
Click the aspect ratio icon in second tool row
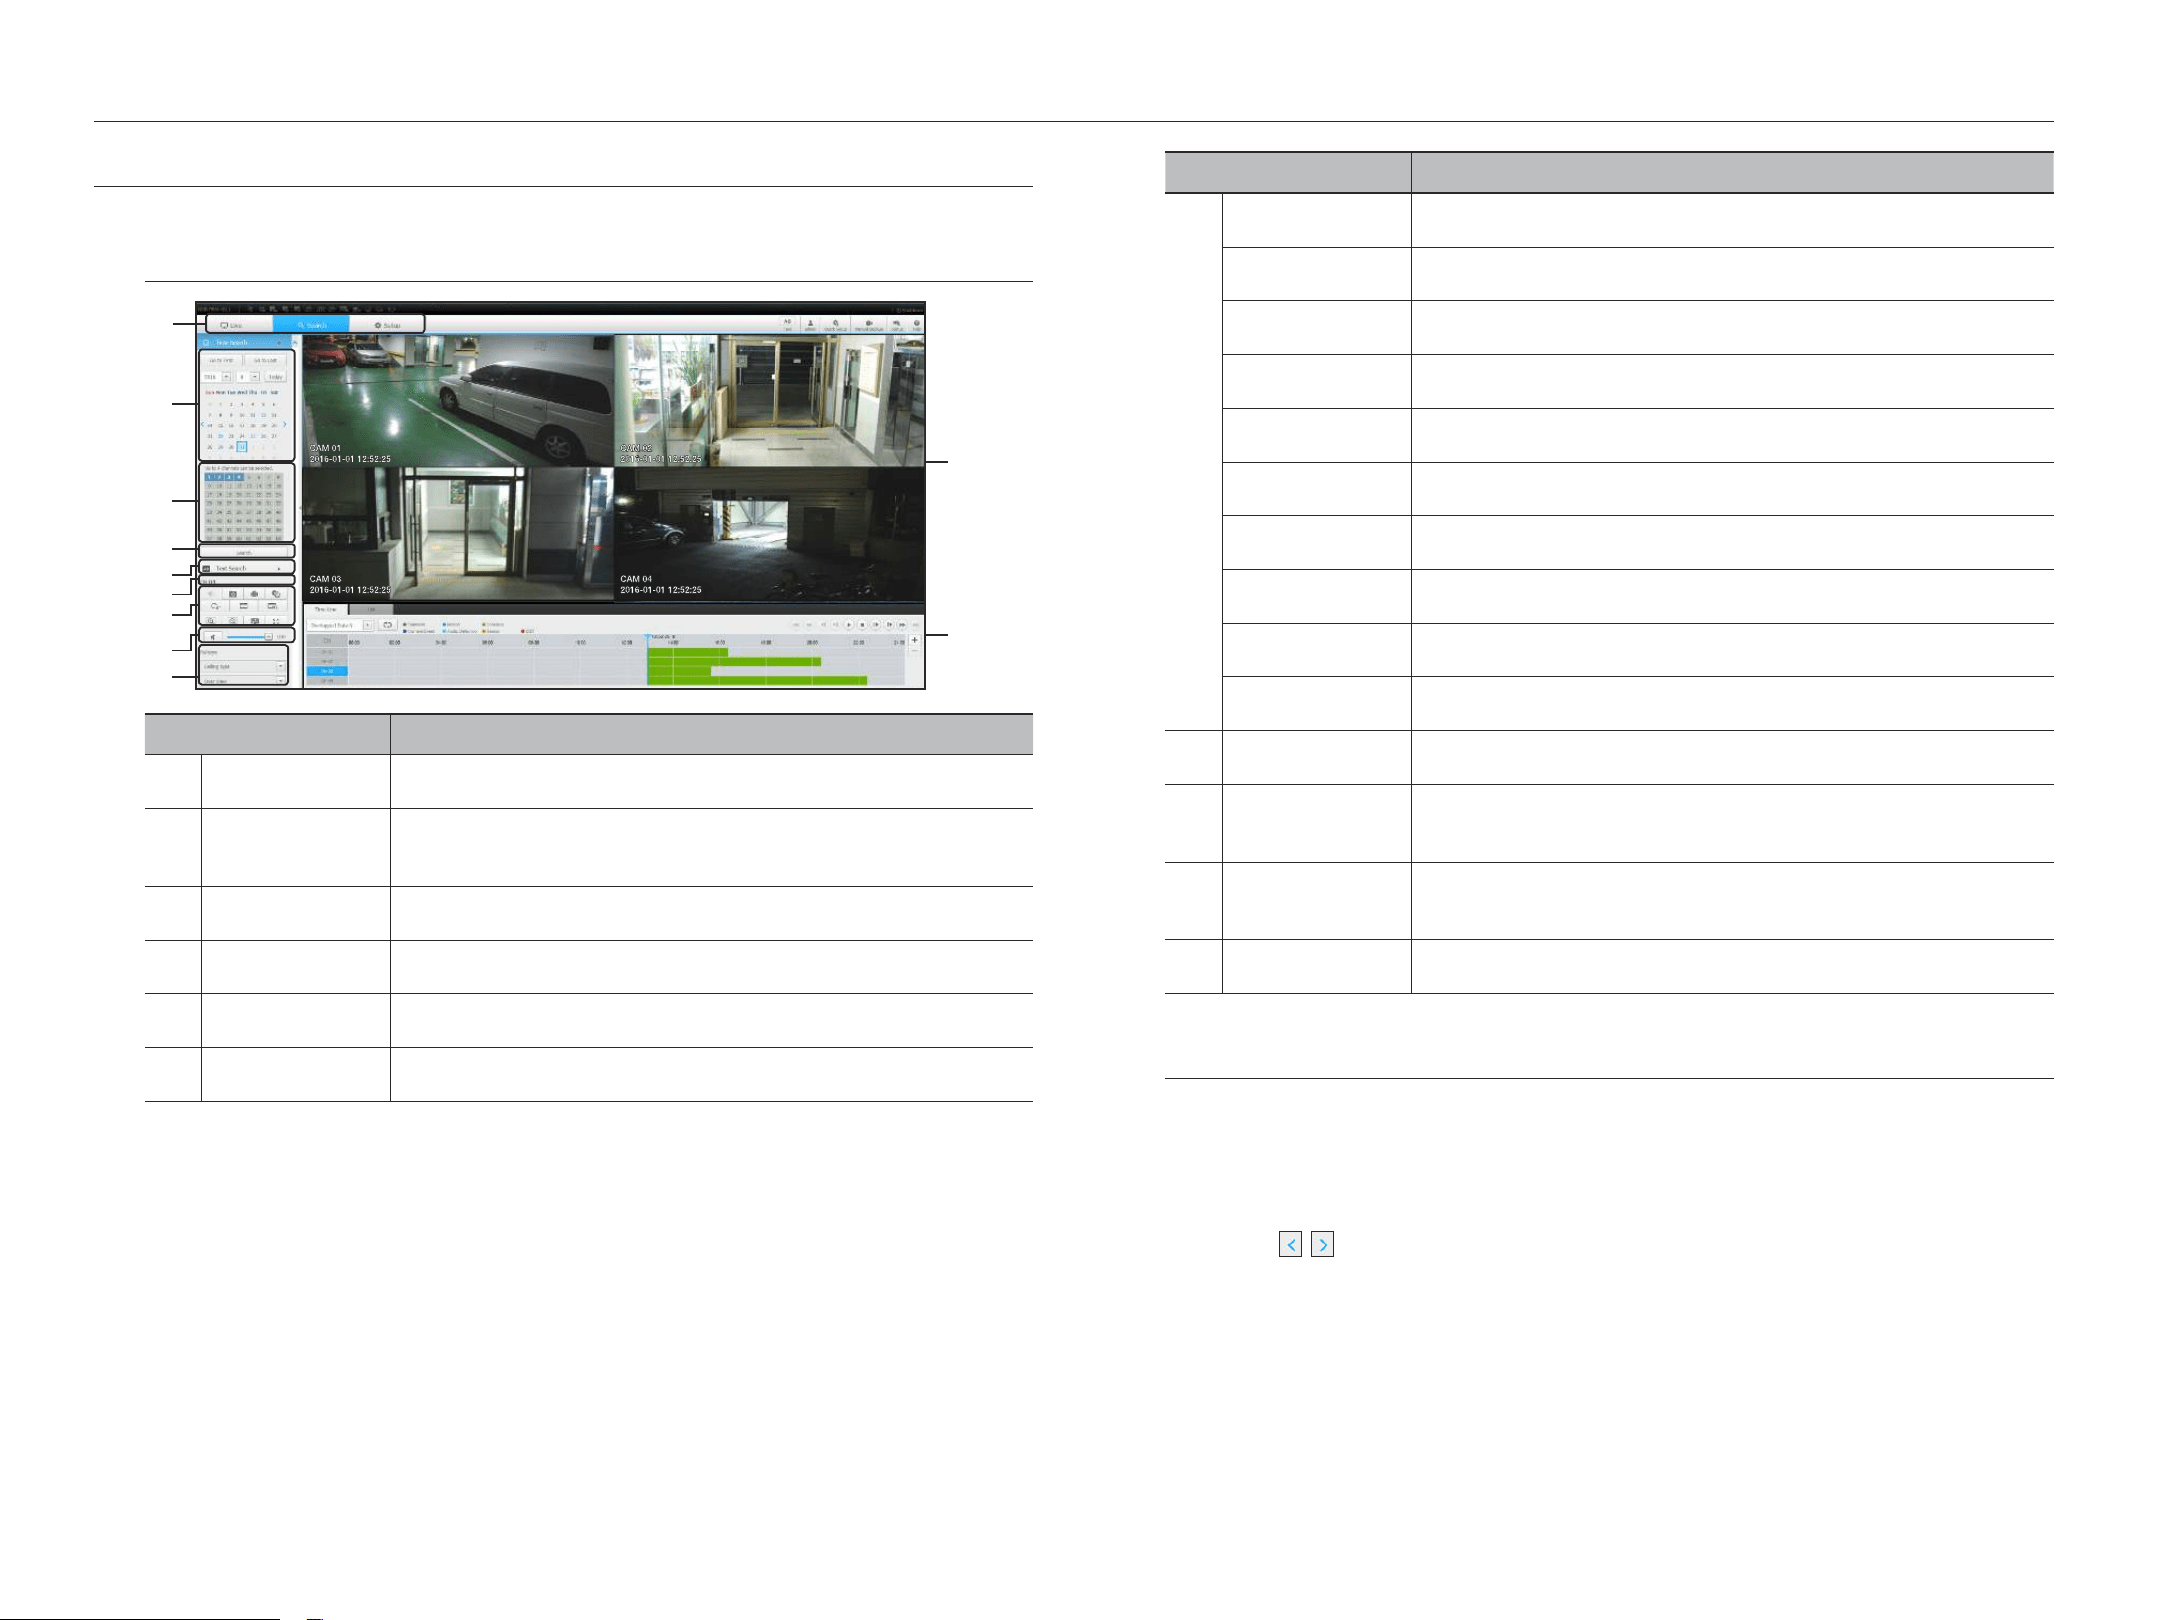243,606
